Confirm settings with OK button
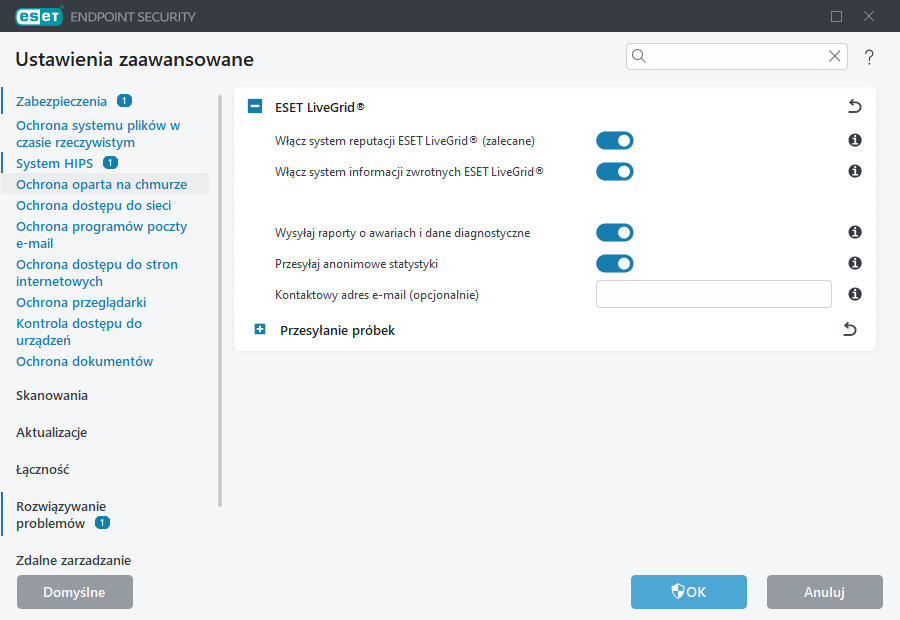 (689, 592)
